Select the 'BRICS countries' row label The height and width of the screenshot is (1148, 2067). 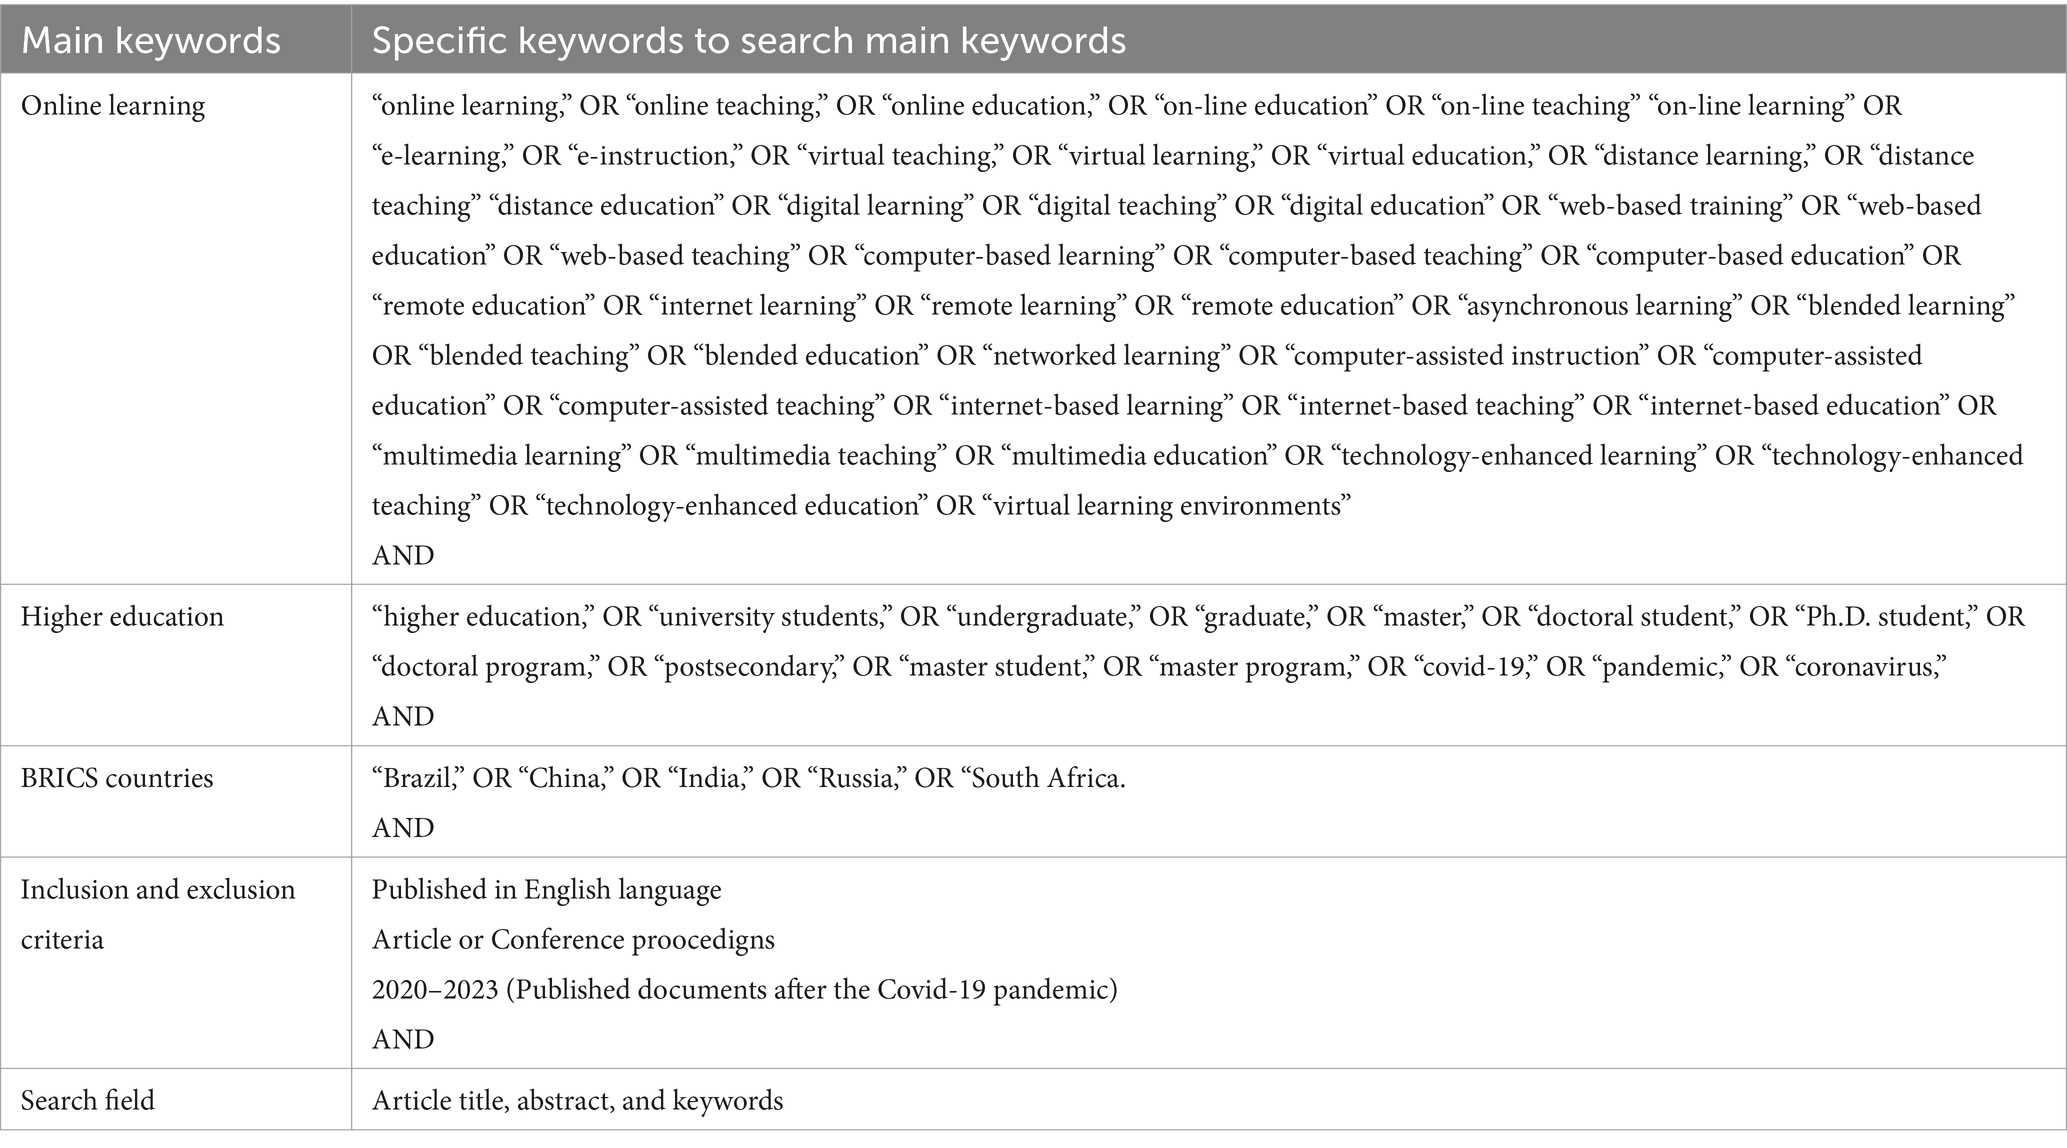click(x=117, y=778)
